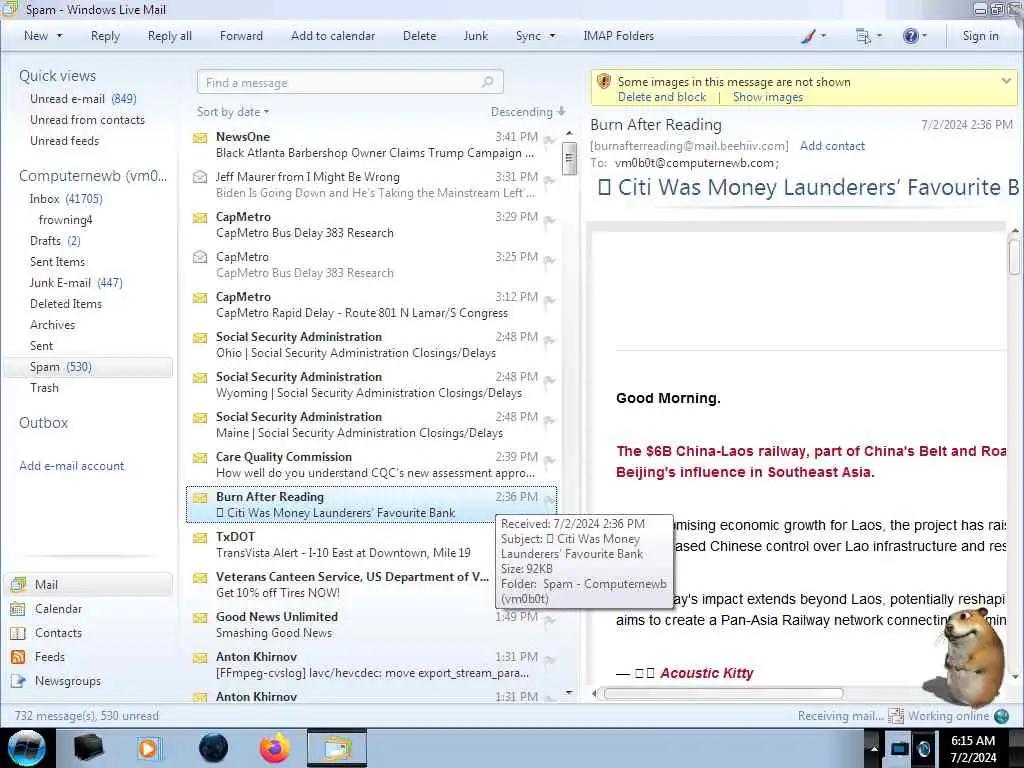Select the Junk E-mail folder

pos(76,283)
